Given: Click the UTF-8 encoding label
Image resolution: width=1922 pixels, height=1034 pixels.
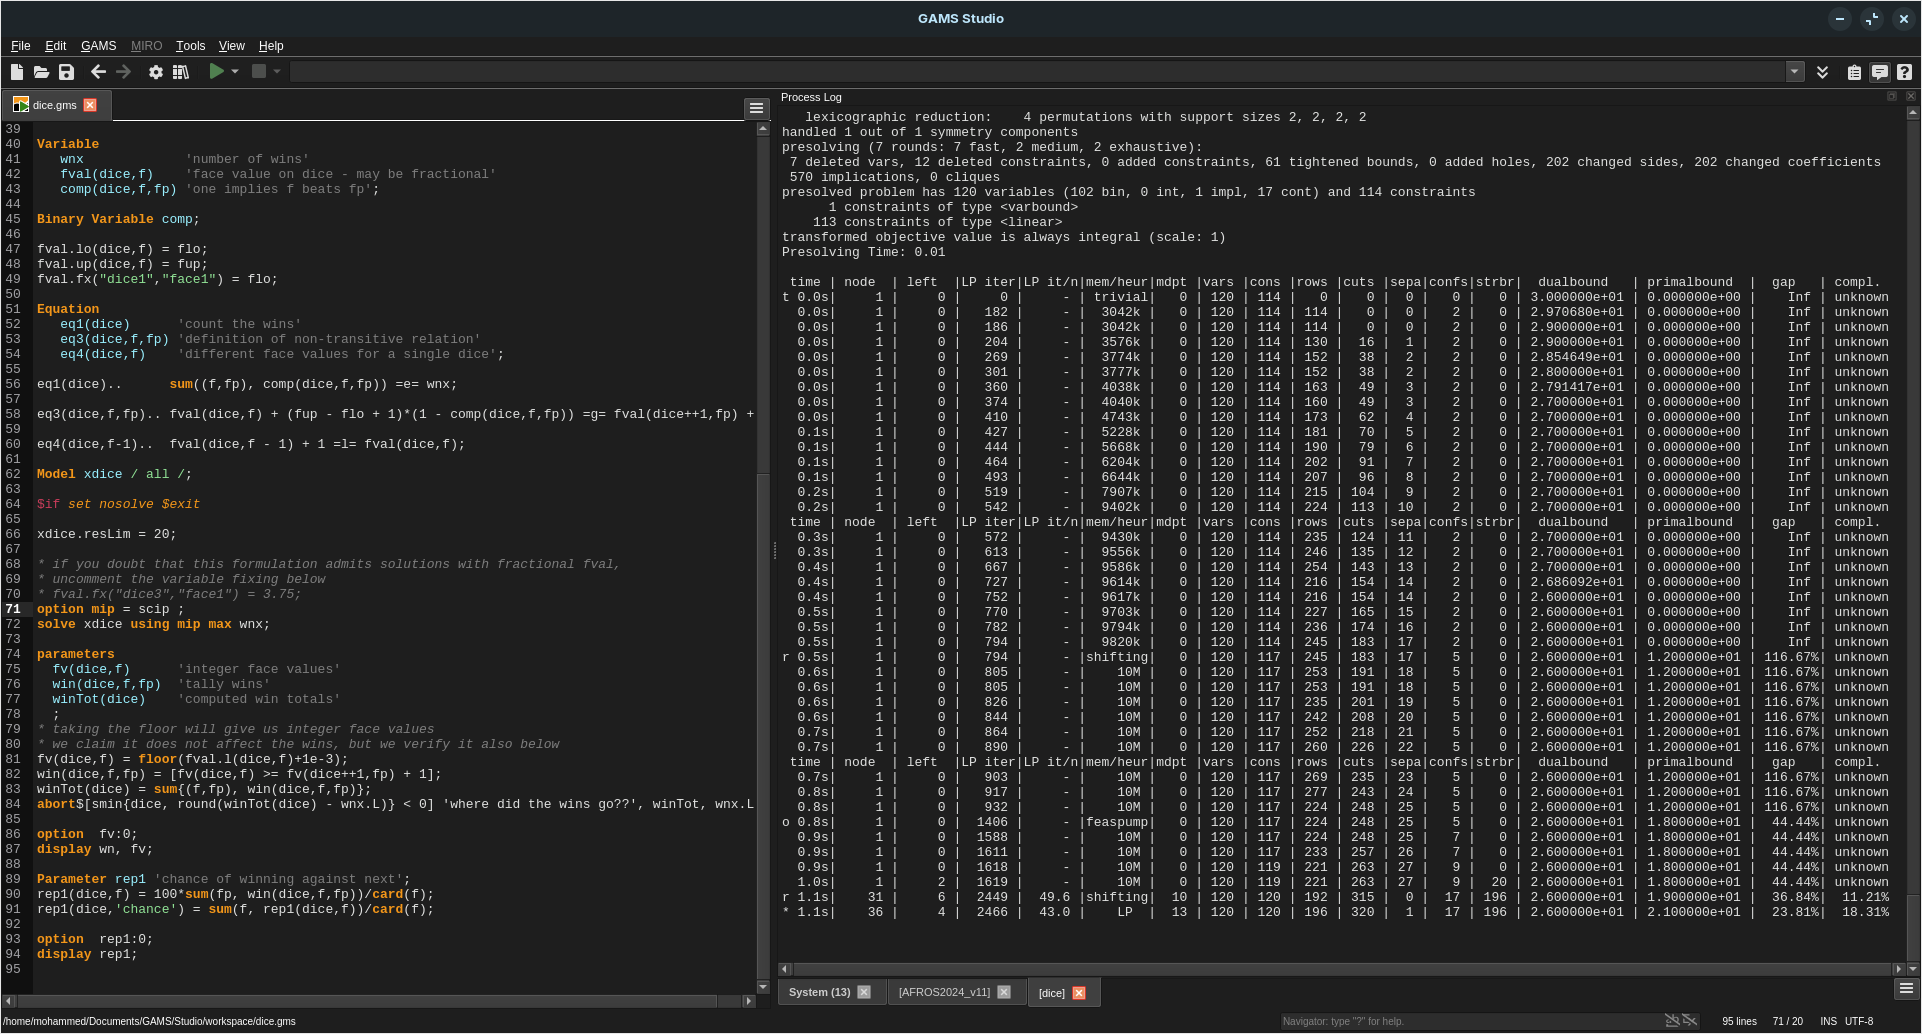Looking at the screenshot, I should point(1859,1021).
